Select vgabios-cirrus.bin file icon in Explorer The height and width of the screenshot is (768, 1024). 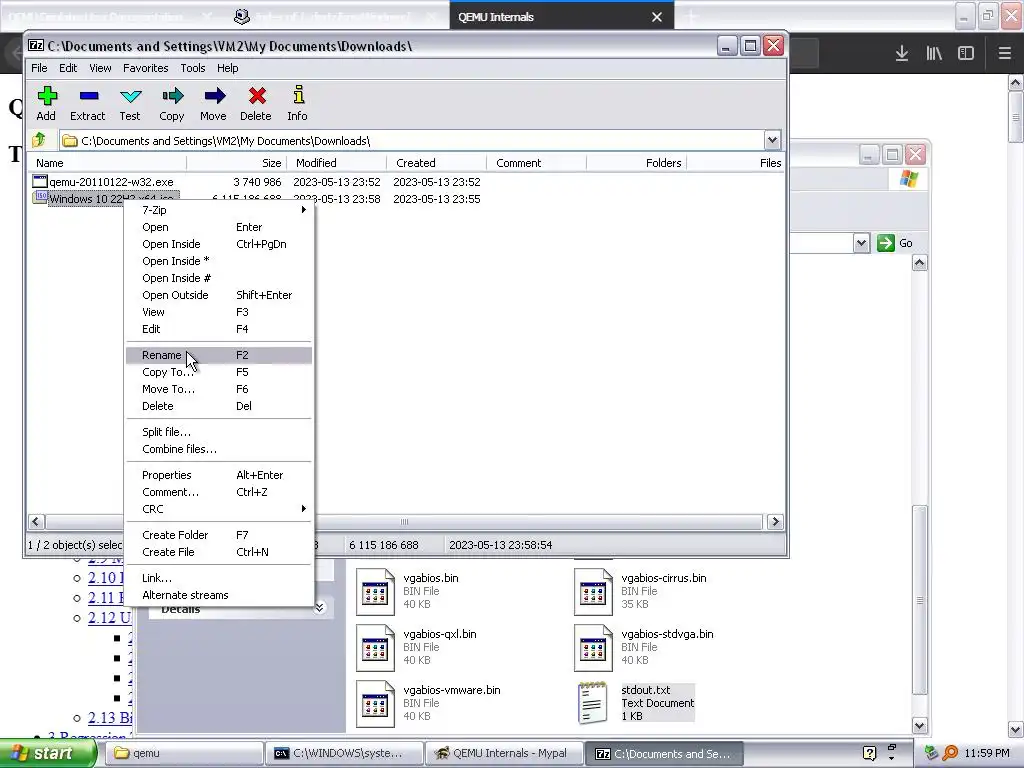(x=593, y=592)
